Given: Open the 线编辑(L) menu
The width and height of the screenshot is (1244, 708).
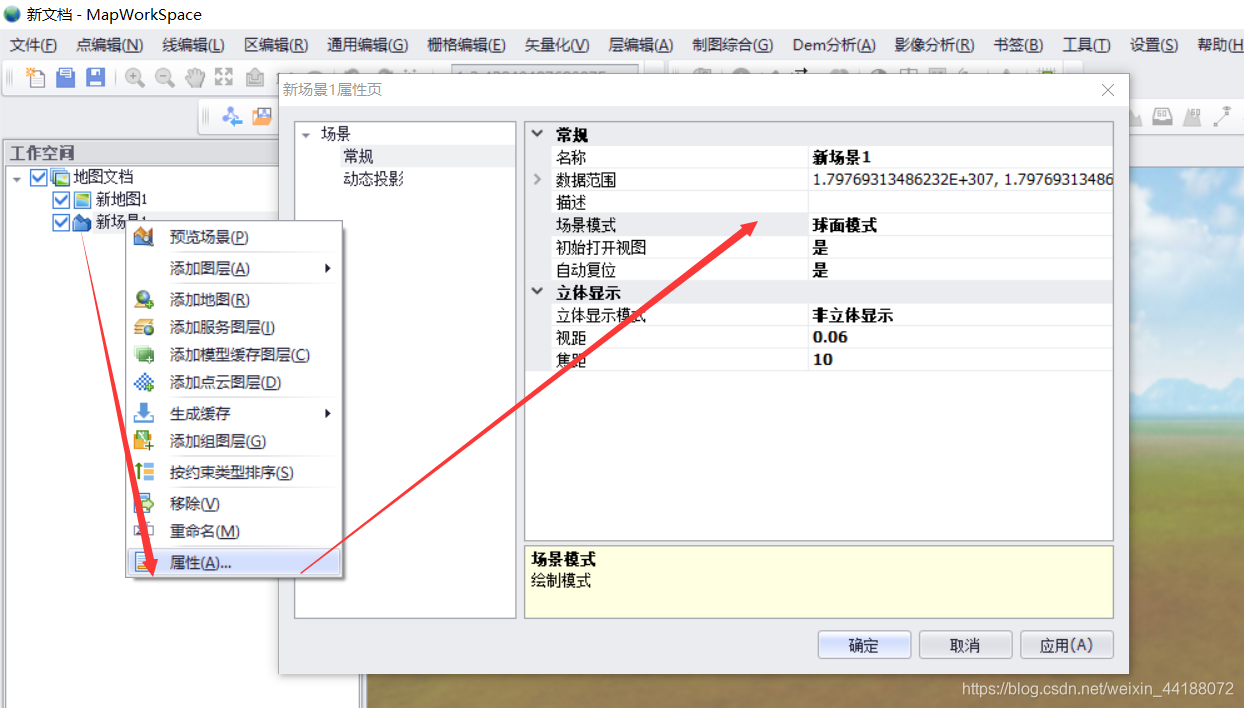Looking at the screenshot, I should click(194, 45).
